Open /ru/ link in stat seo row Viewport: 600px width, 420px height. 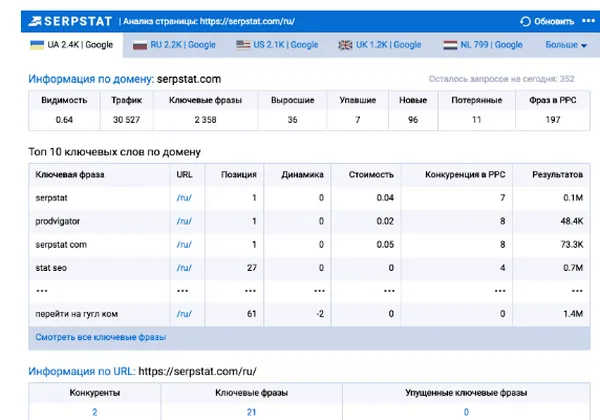pyautogui.click(x=184, y=268)
